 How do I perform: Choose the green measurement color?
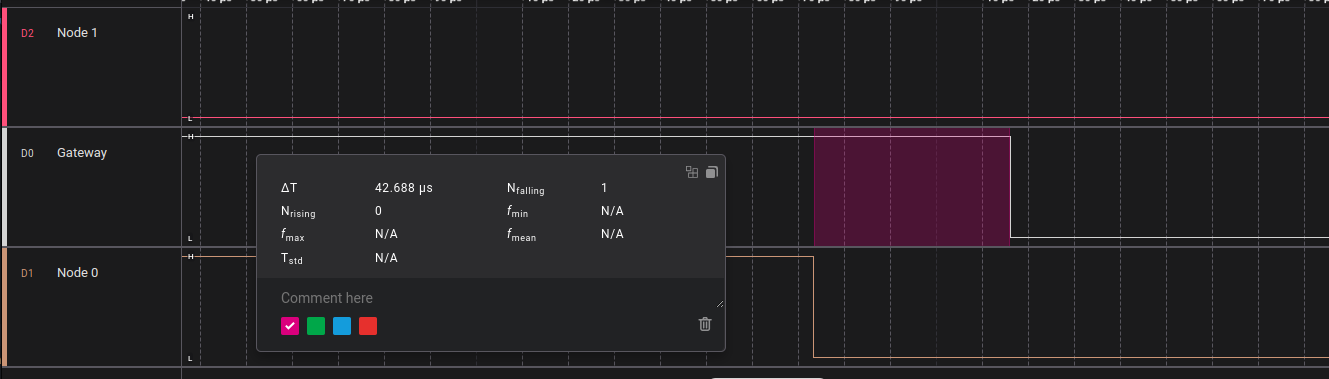[x=316, y=326]
